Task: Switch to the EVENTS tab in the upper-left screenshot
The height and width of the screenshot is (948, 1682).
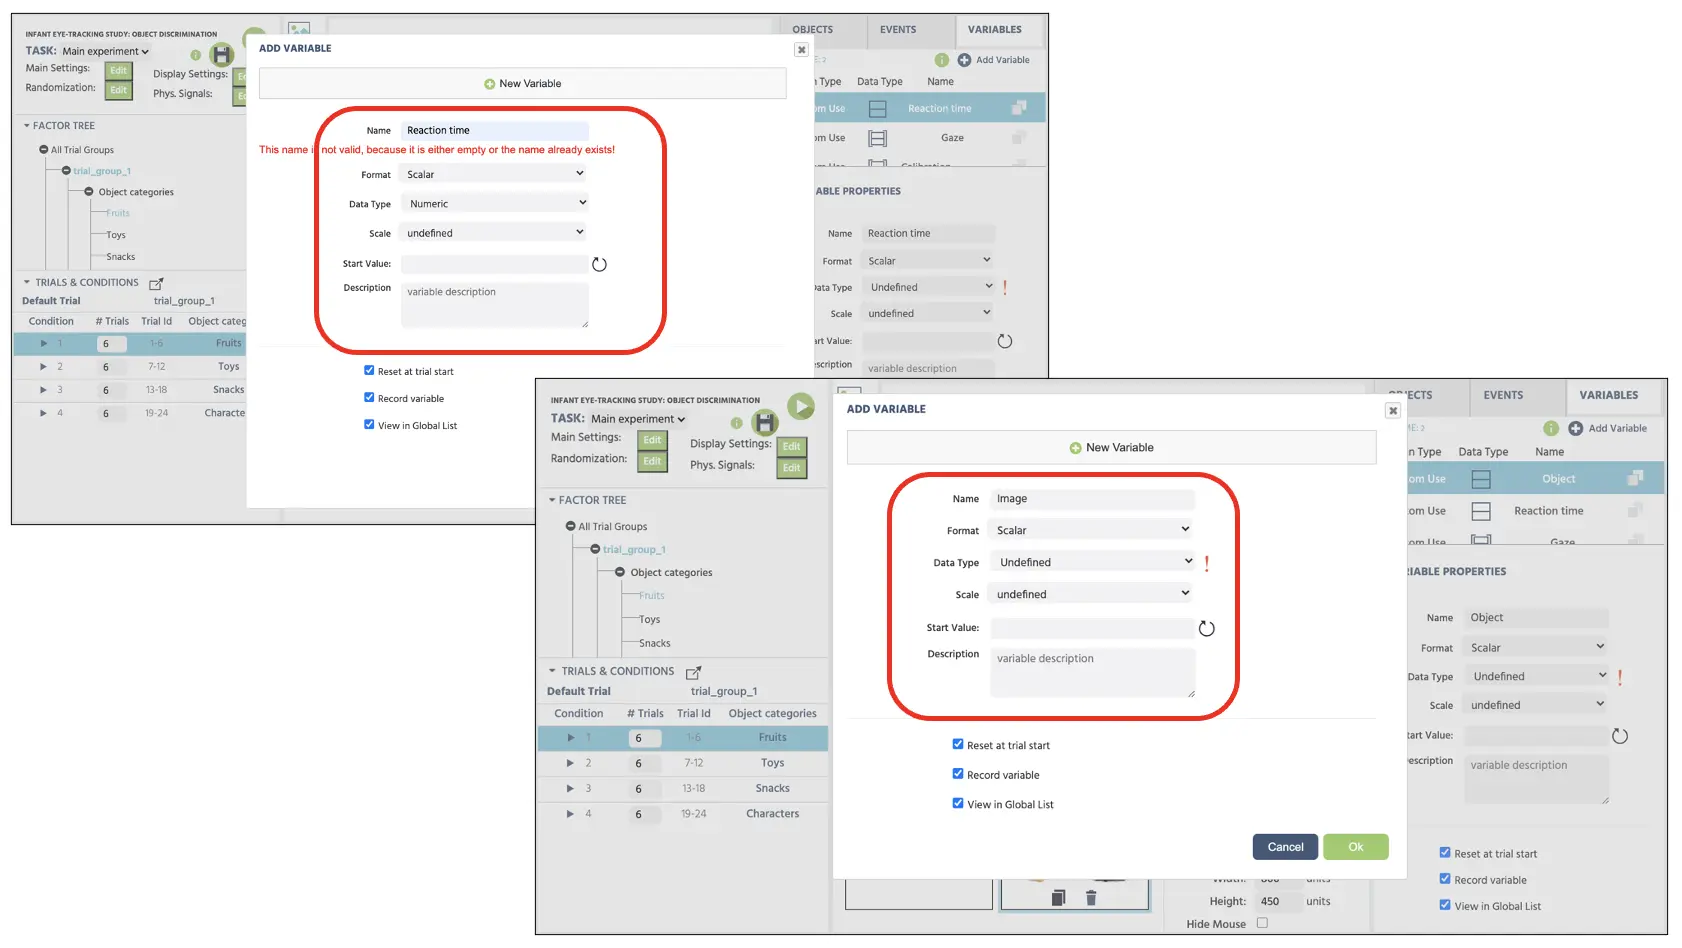Action: click(898, 30)
